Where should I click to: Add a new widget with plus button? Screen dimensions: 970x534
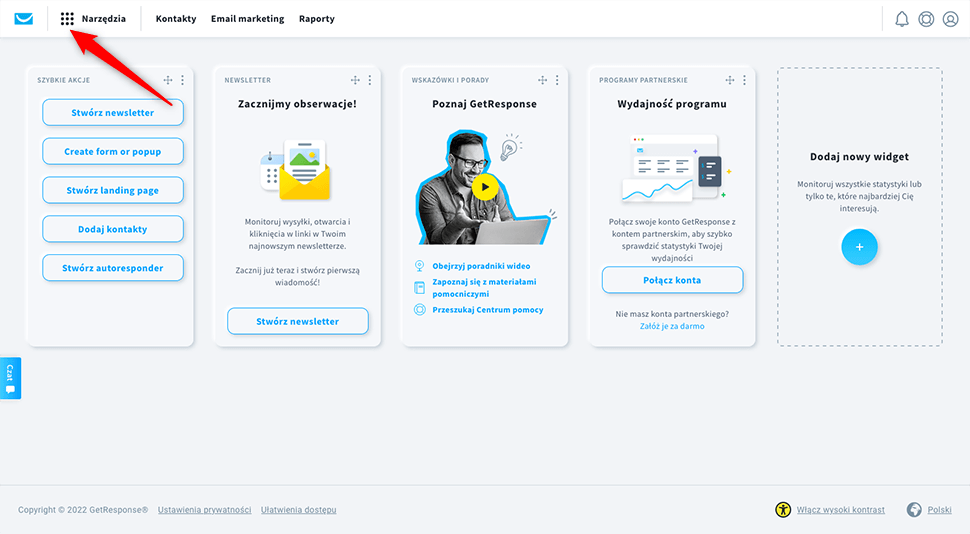pos(859,247)
